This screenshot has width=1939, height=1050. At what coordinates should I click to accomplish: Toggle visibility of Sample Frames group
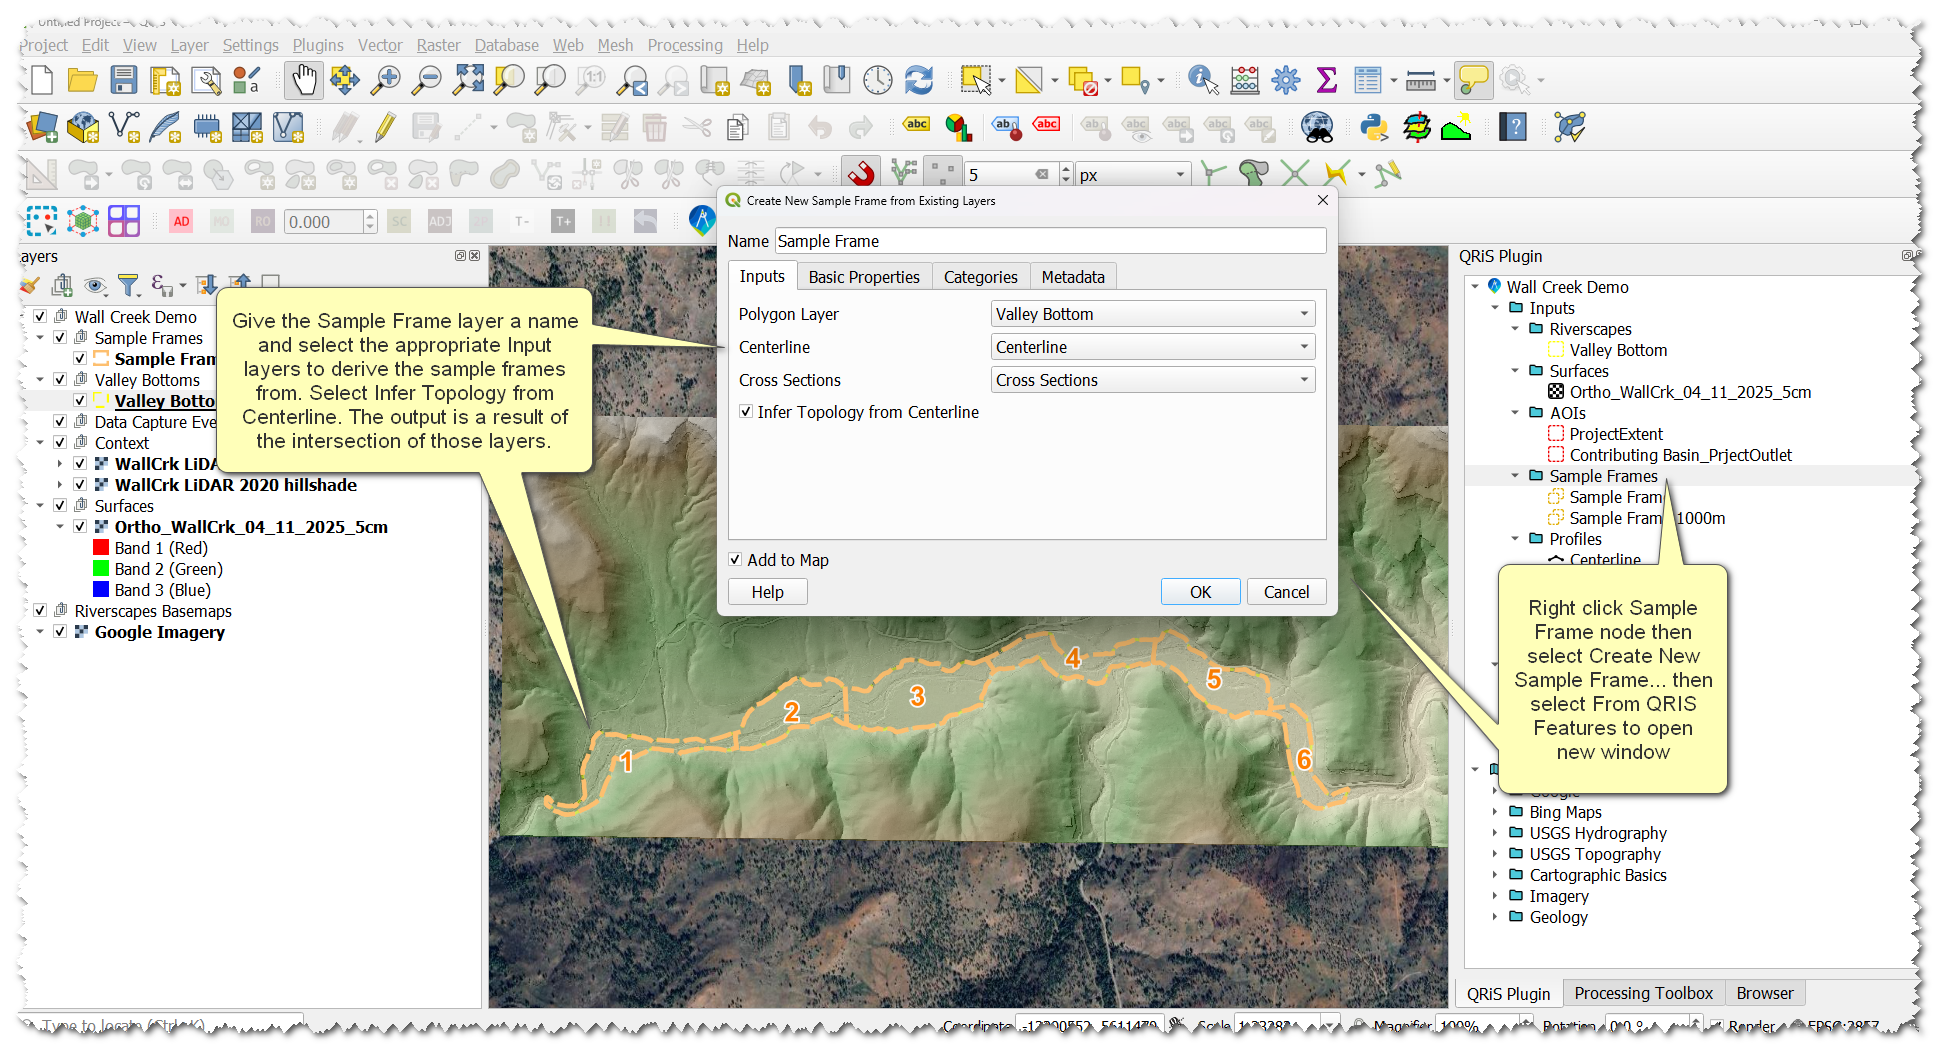[60, 338]
